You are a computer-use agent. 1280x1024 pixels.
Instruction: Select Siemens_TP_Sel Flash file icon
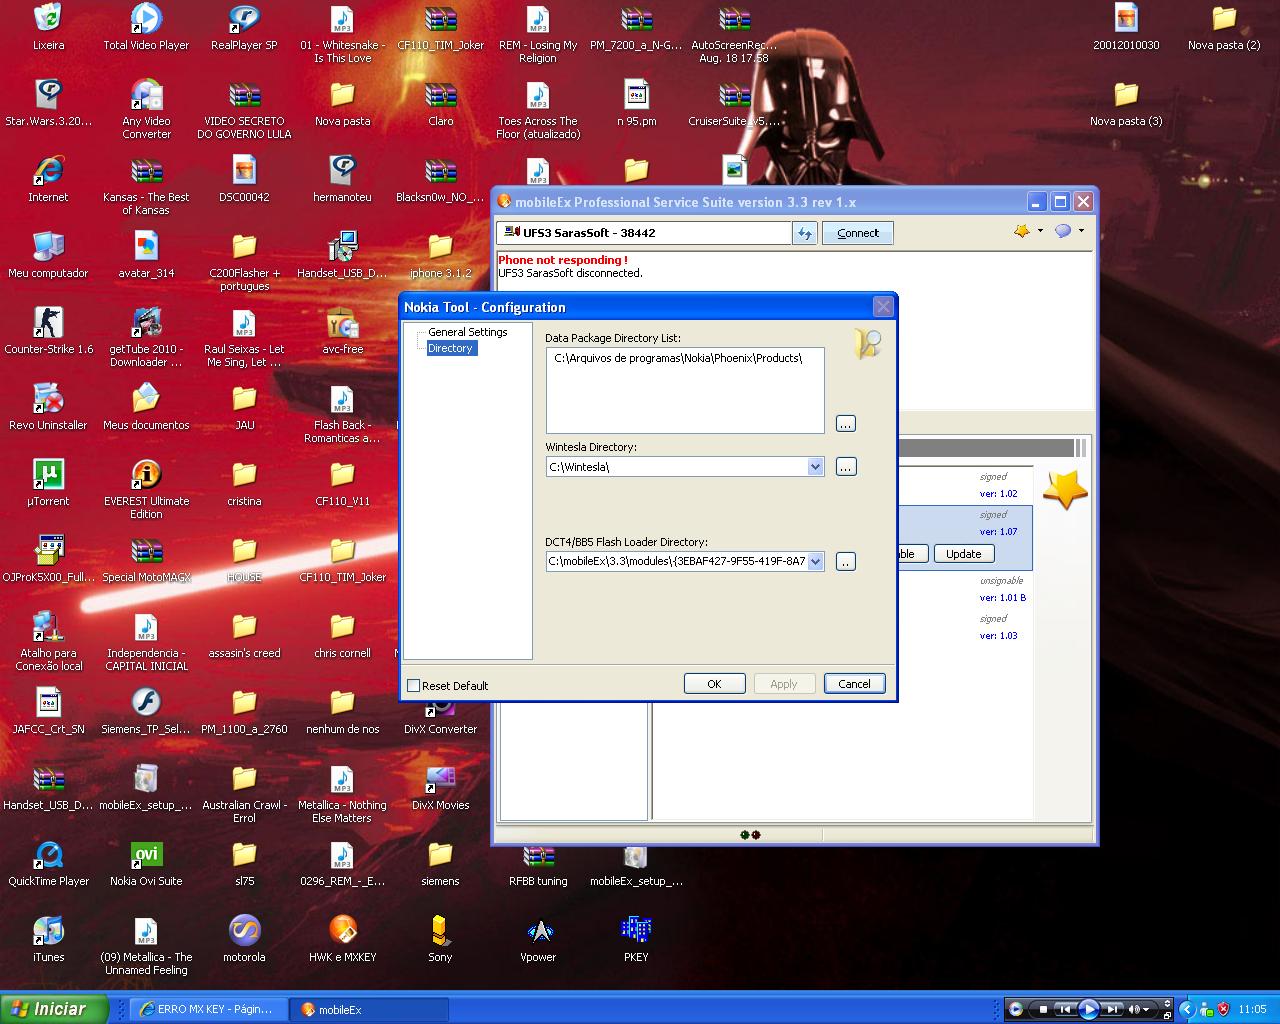click(146, 713)
